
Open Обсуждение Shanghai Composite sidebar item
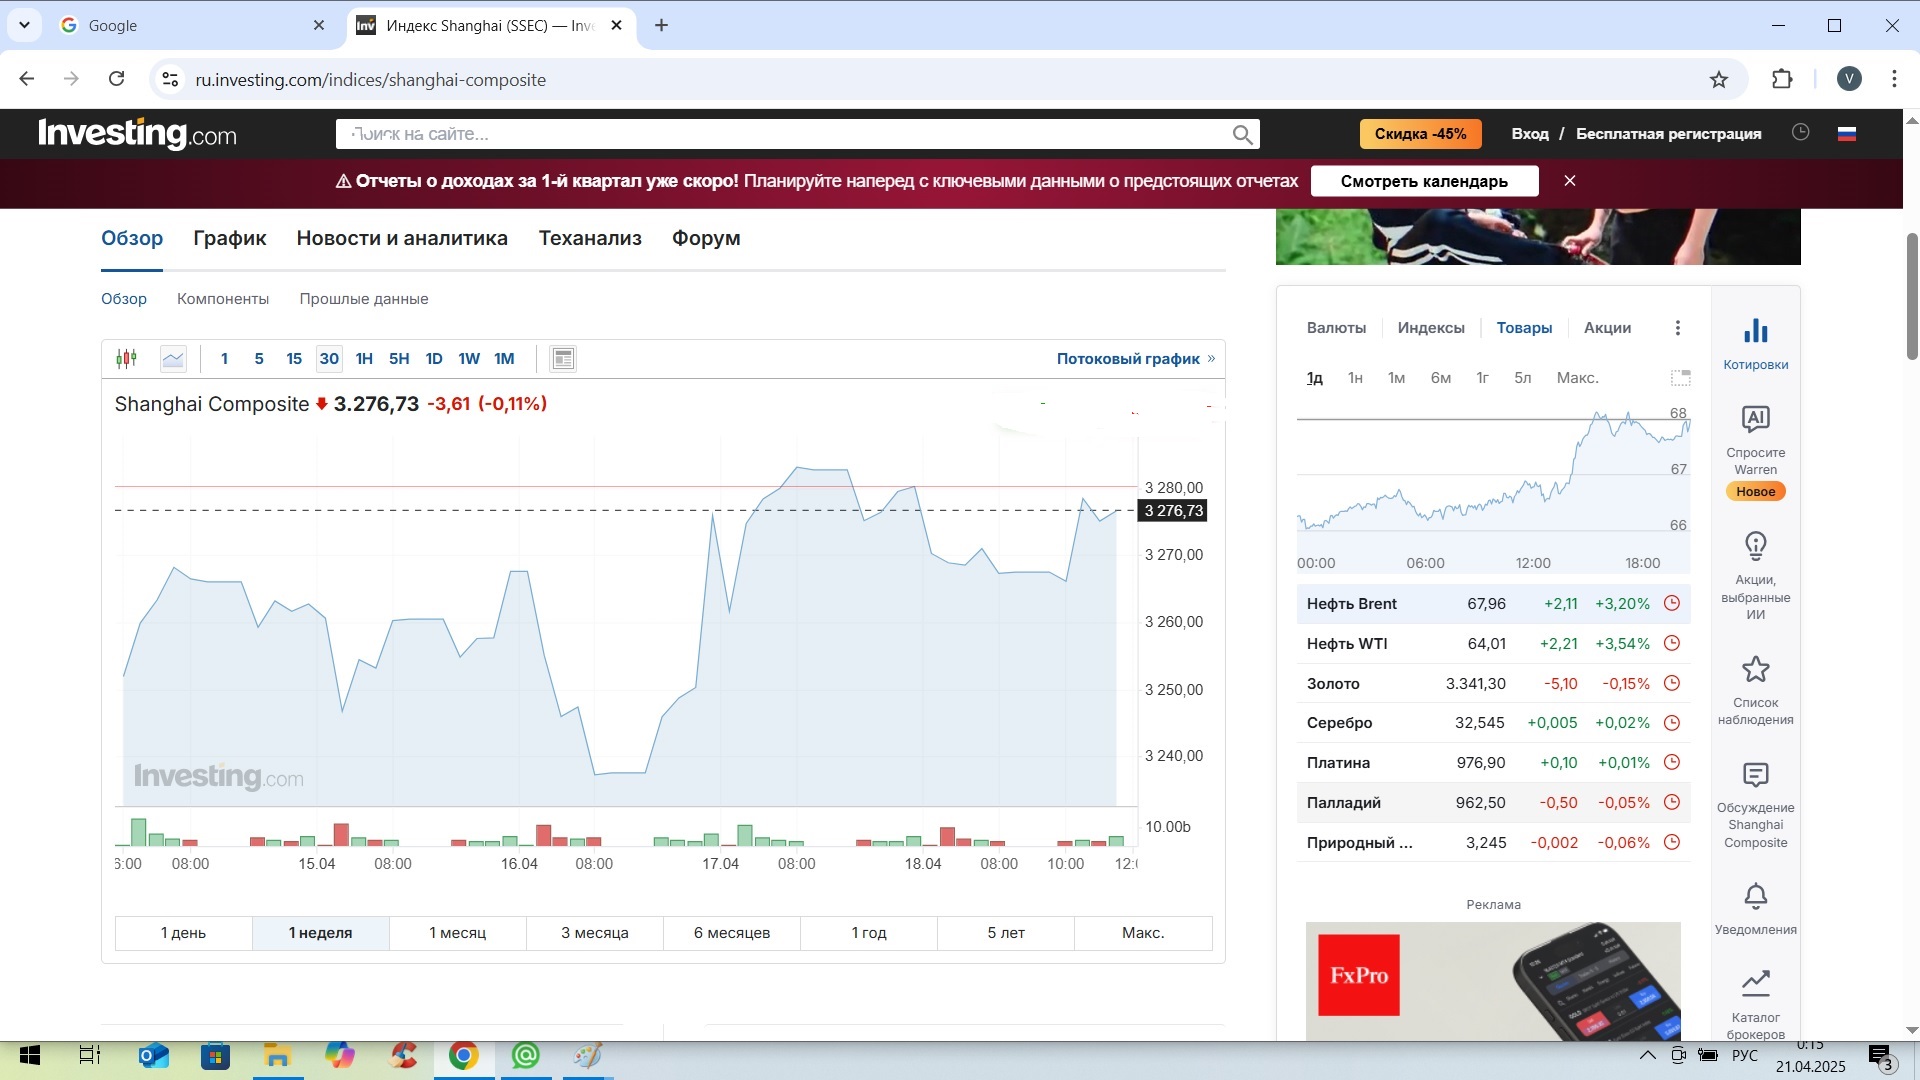click(1756, 805)
